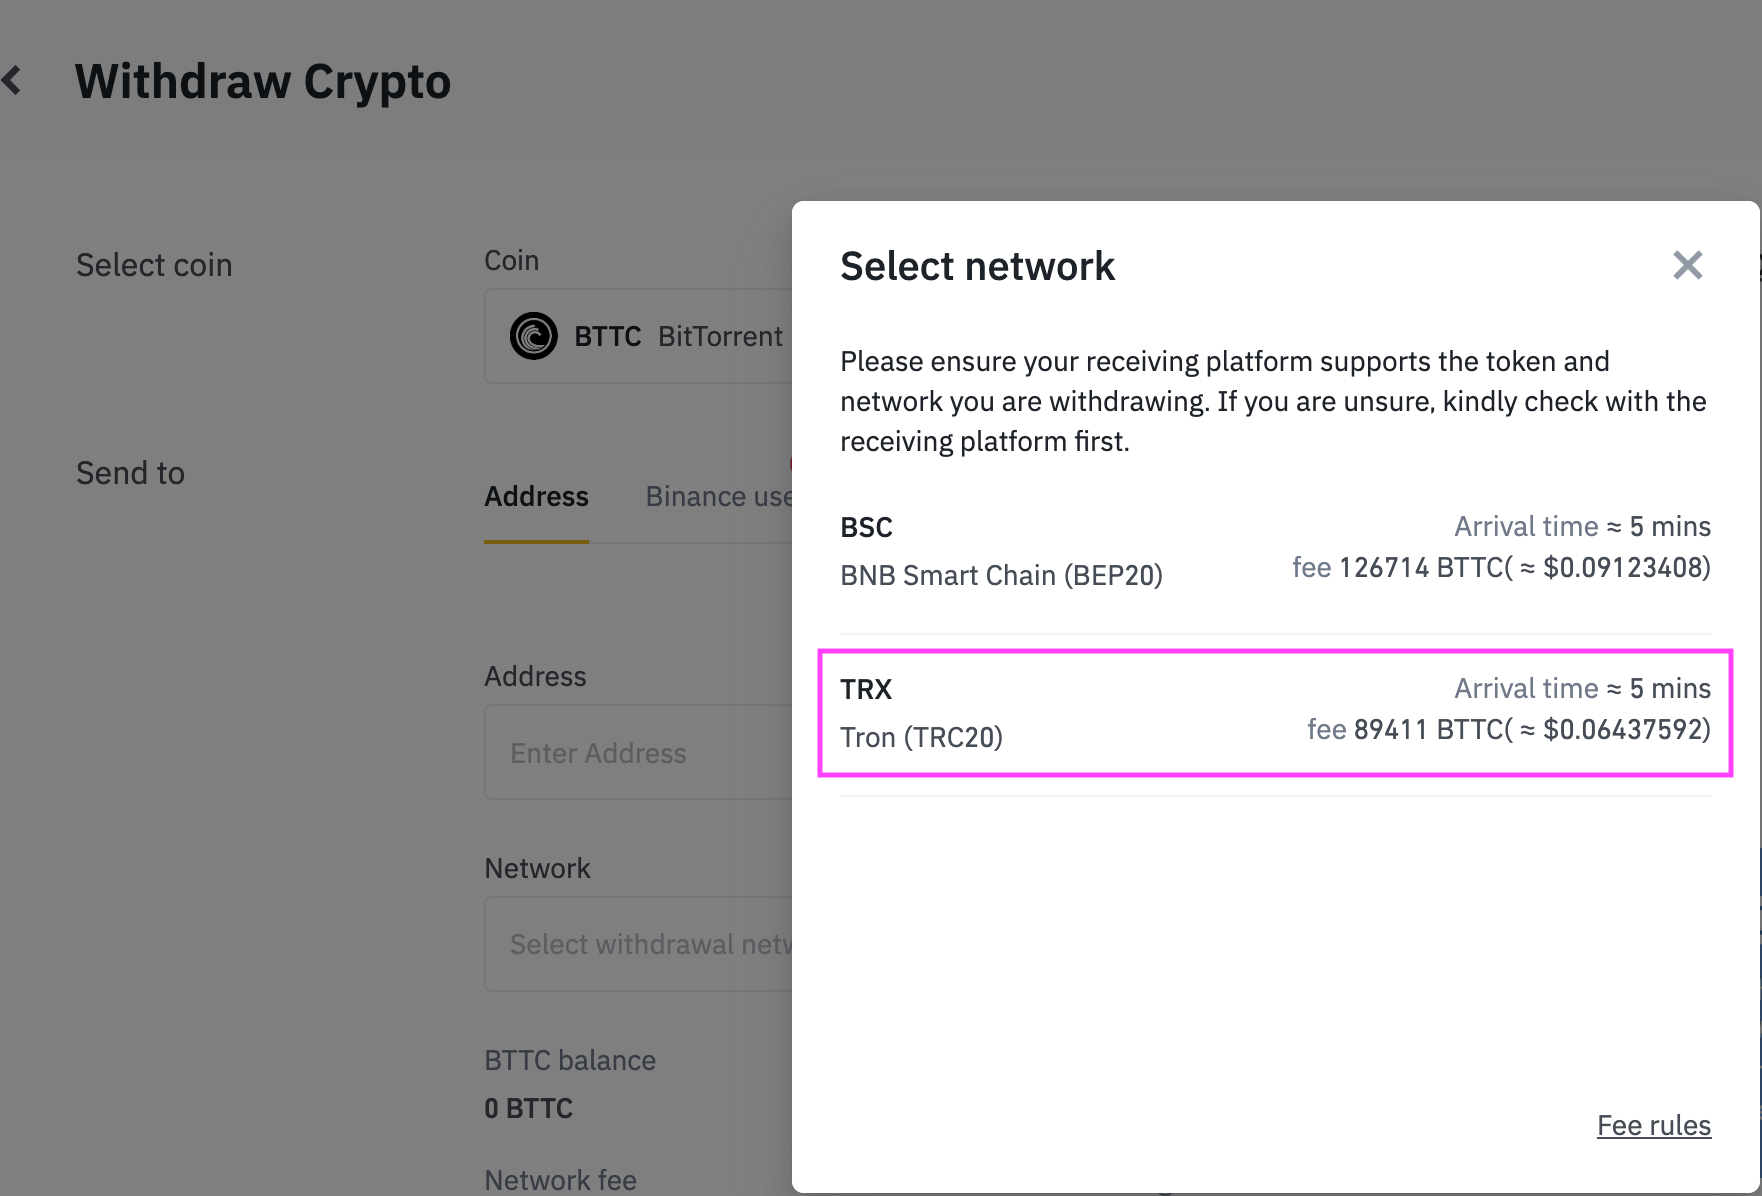
Task: Click the back arrow beside Withdraw Crypto
Action: tap(12, 81)
